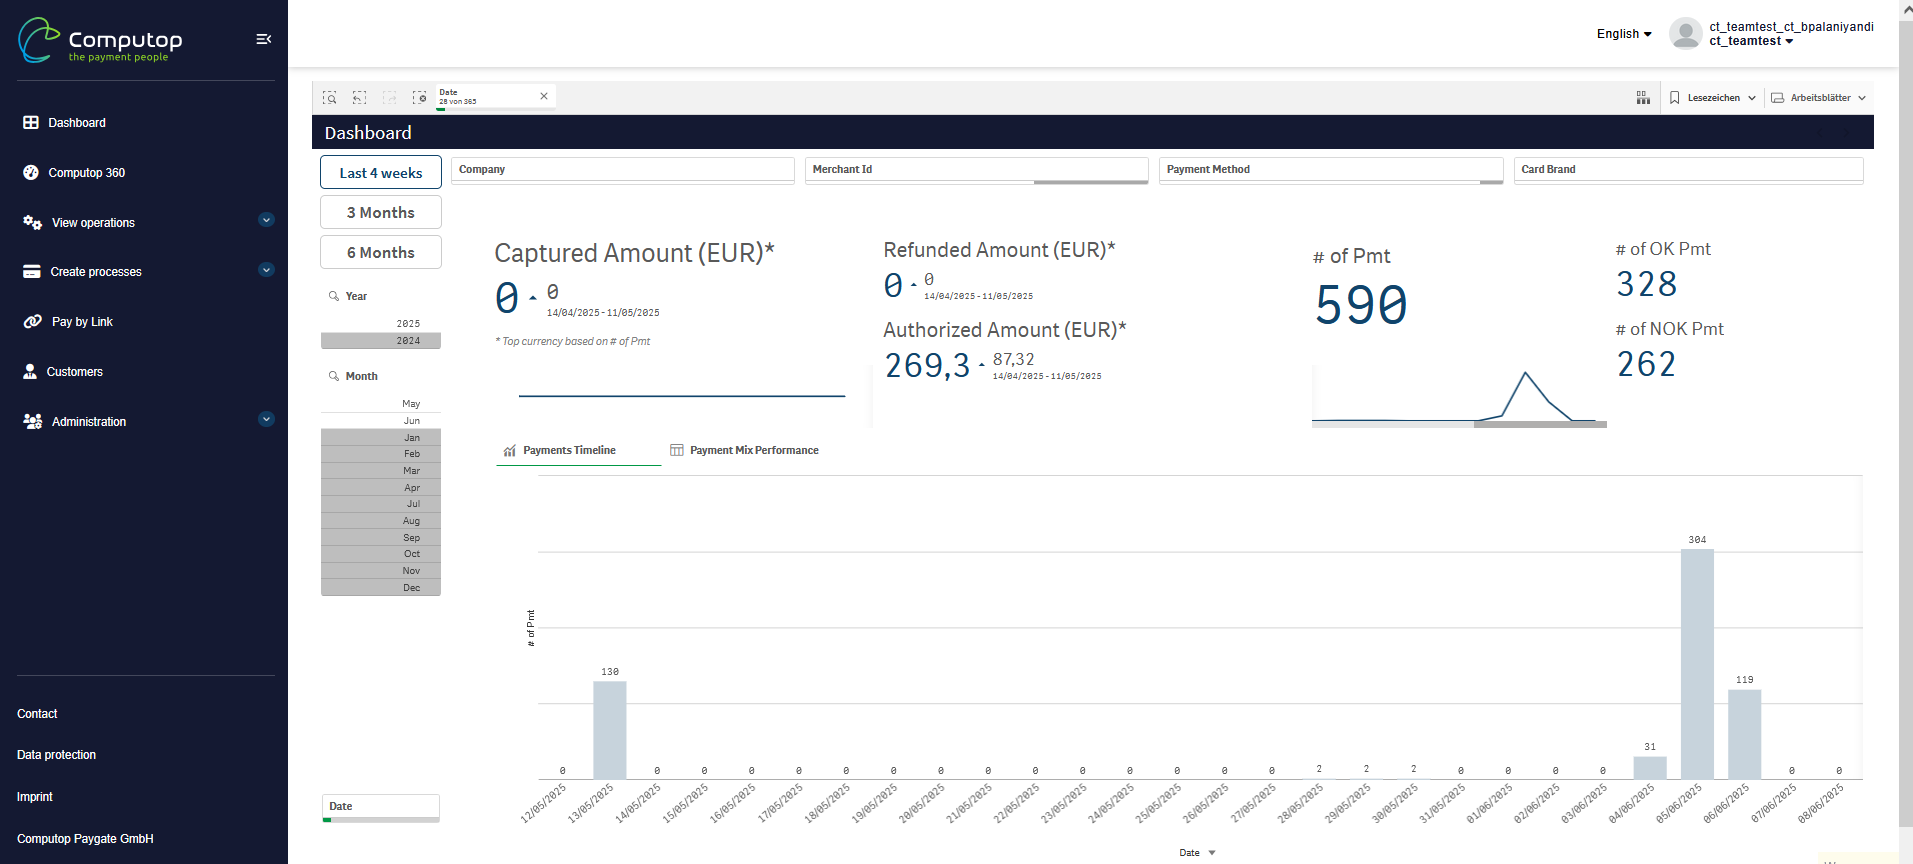Open the English language dropdown
Viewport: 1913px width, 864px height.
(x=1623, y=34)
